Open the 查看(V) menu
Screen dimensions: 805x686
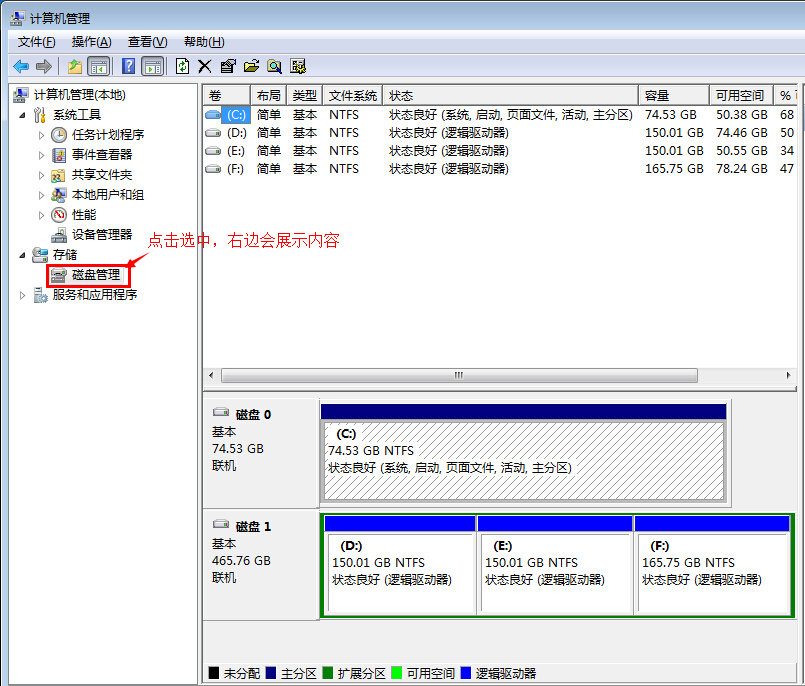(x=147, y=42)
